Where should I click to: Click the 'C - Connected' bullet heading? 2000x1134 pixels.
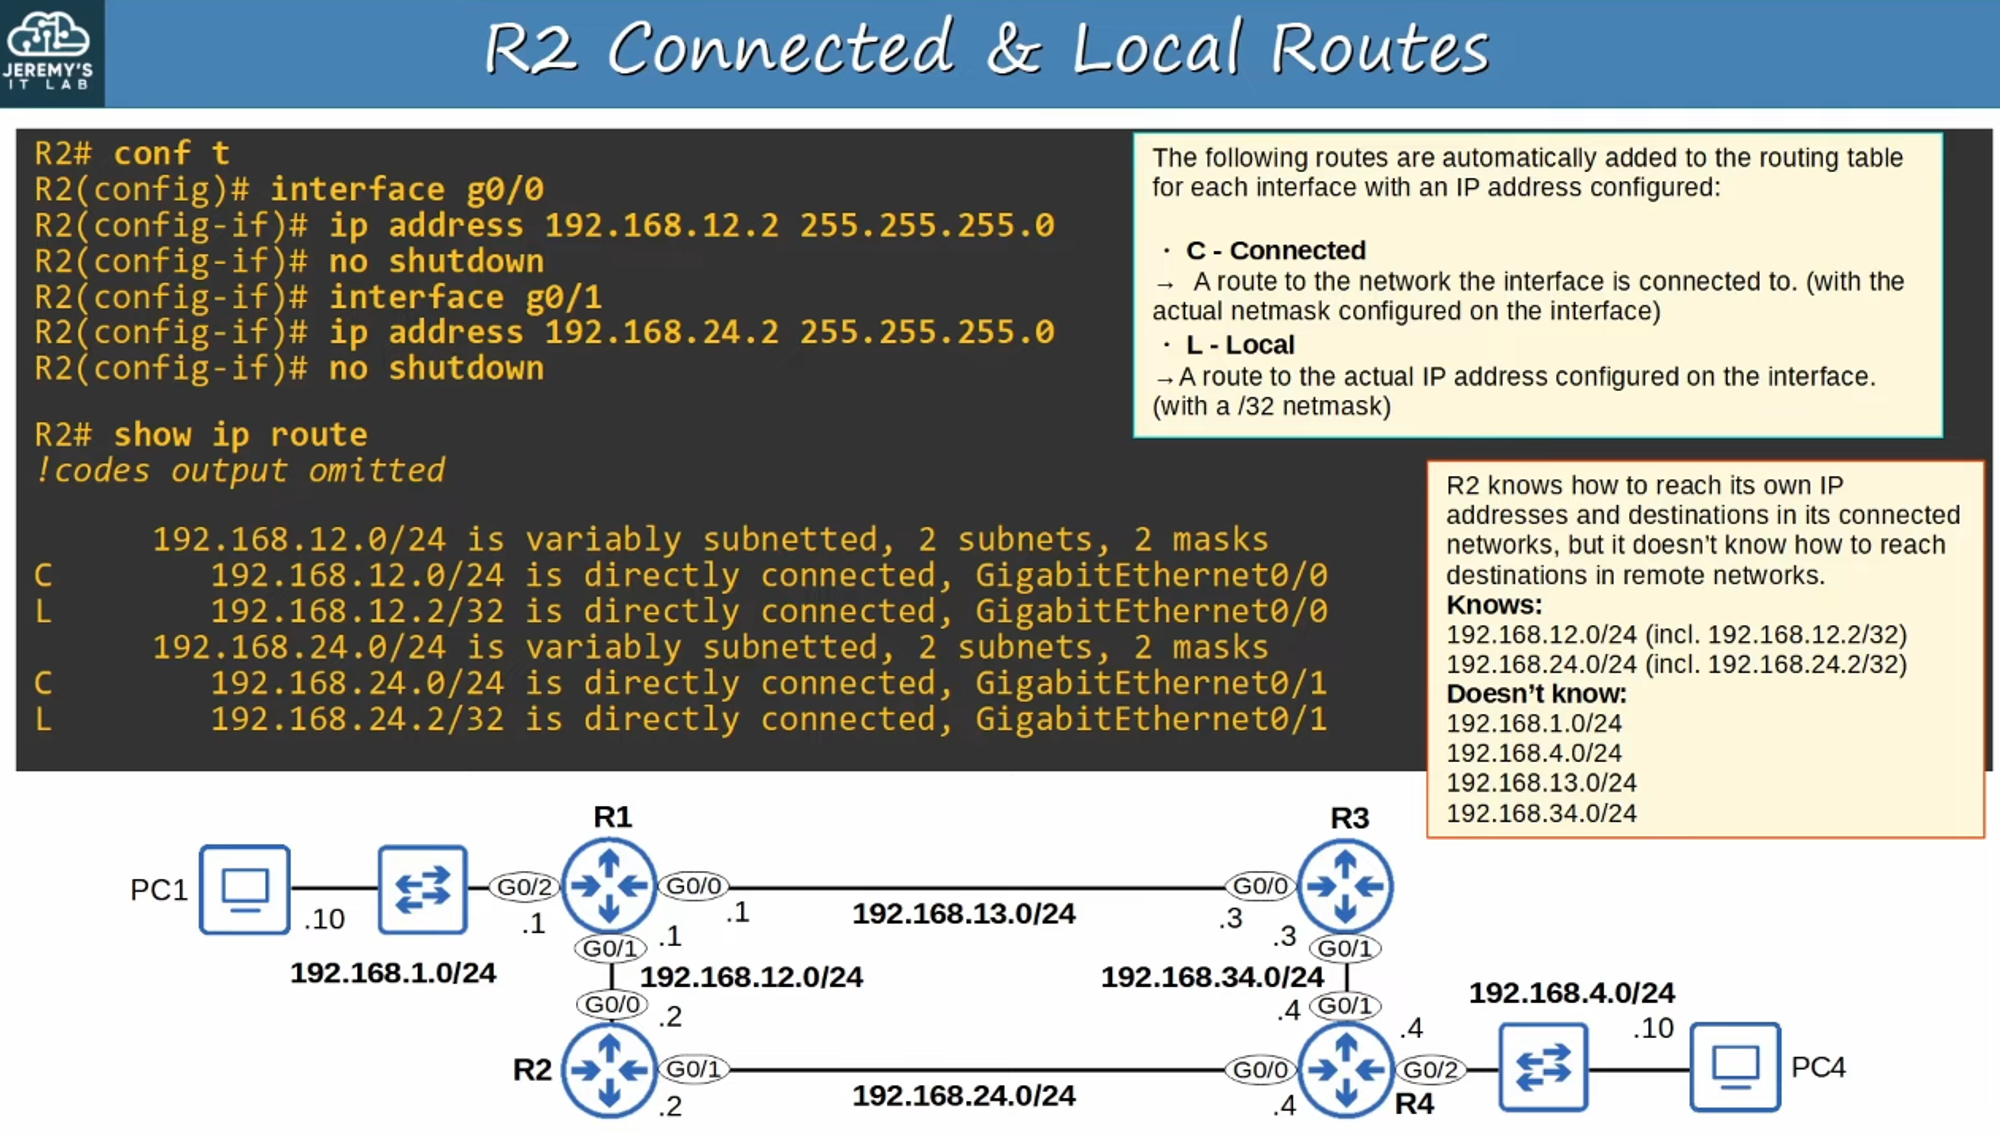[1275, 251]
